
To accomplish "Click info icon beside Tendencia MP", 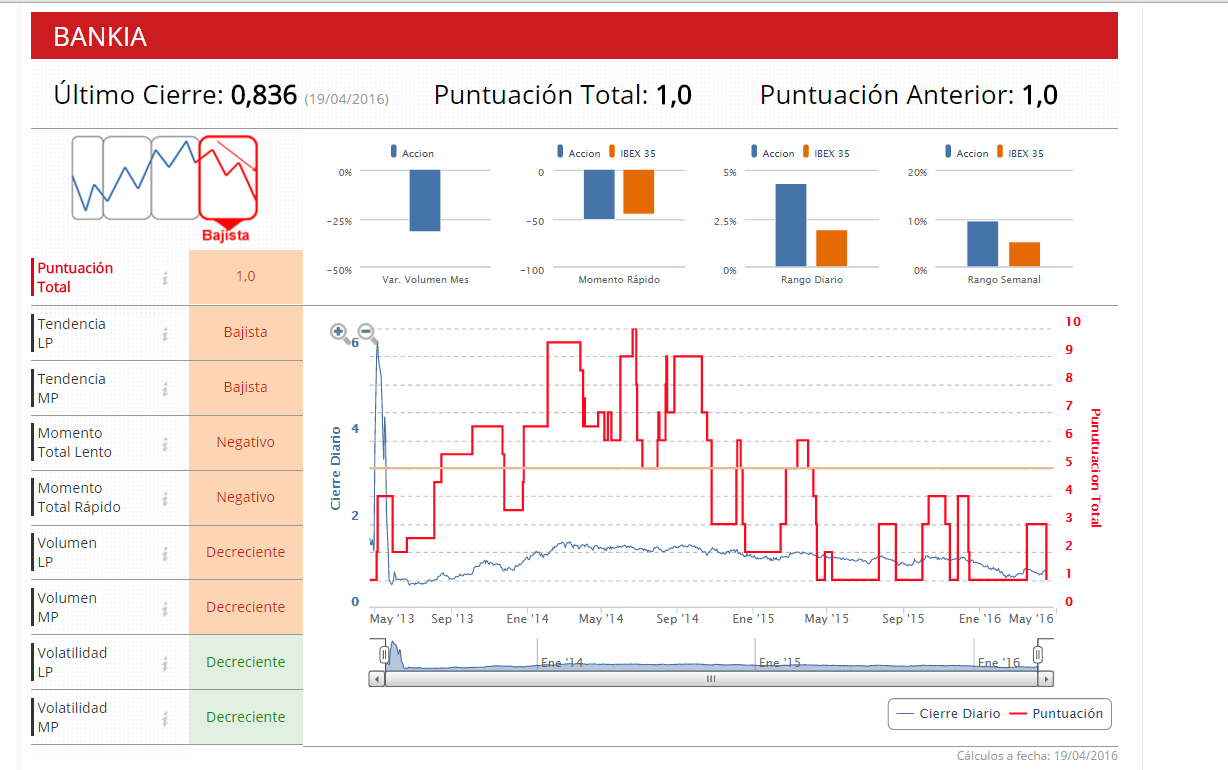I will pos(165,389).
